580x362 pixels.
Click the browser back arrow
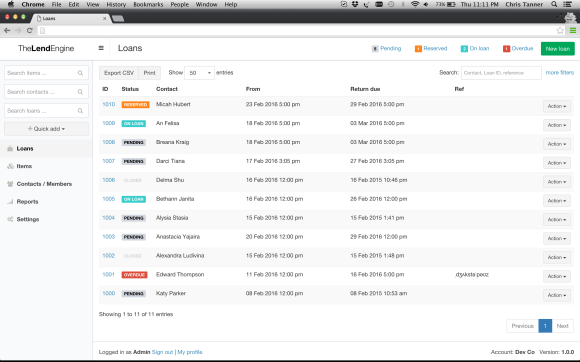[7, 30]
